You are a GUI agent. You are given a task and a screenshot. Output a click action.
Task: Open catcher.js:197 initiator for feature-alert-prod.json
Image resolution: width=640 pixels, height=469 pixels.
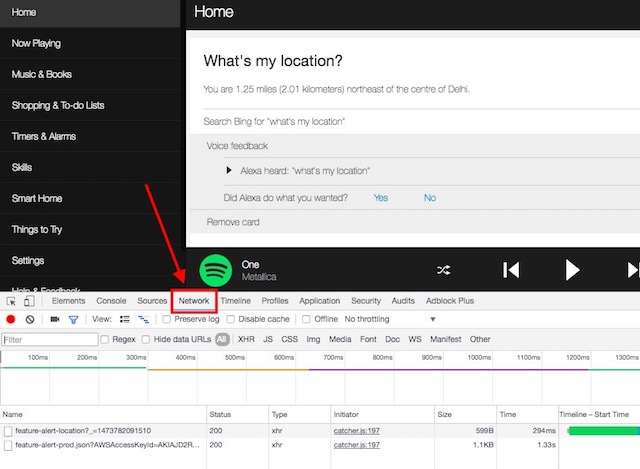point(357,445)
